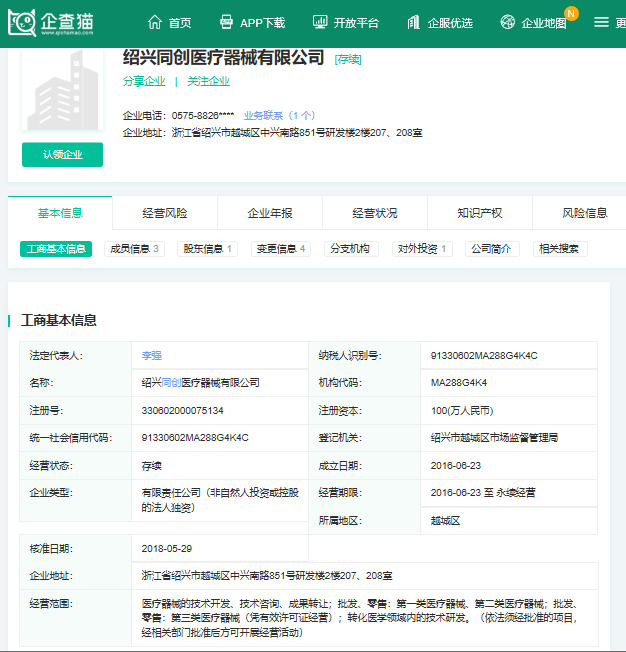Select the 股东信息 sub-tab

click(x=207, y=249)
